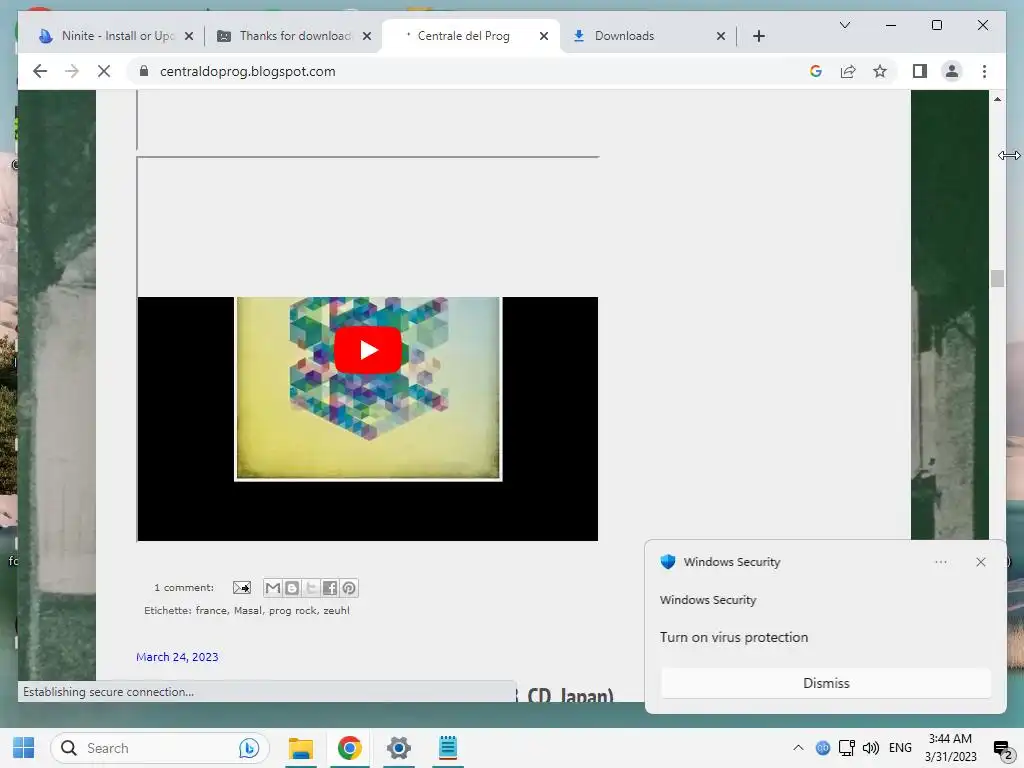The height and width of the screenshot is (768, 1024).
Task: Close the Centrale del Prog tab
Action: coord(543,36)
